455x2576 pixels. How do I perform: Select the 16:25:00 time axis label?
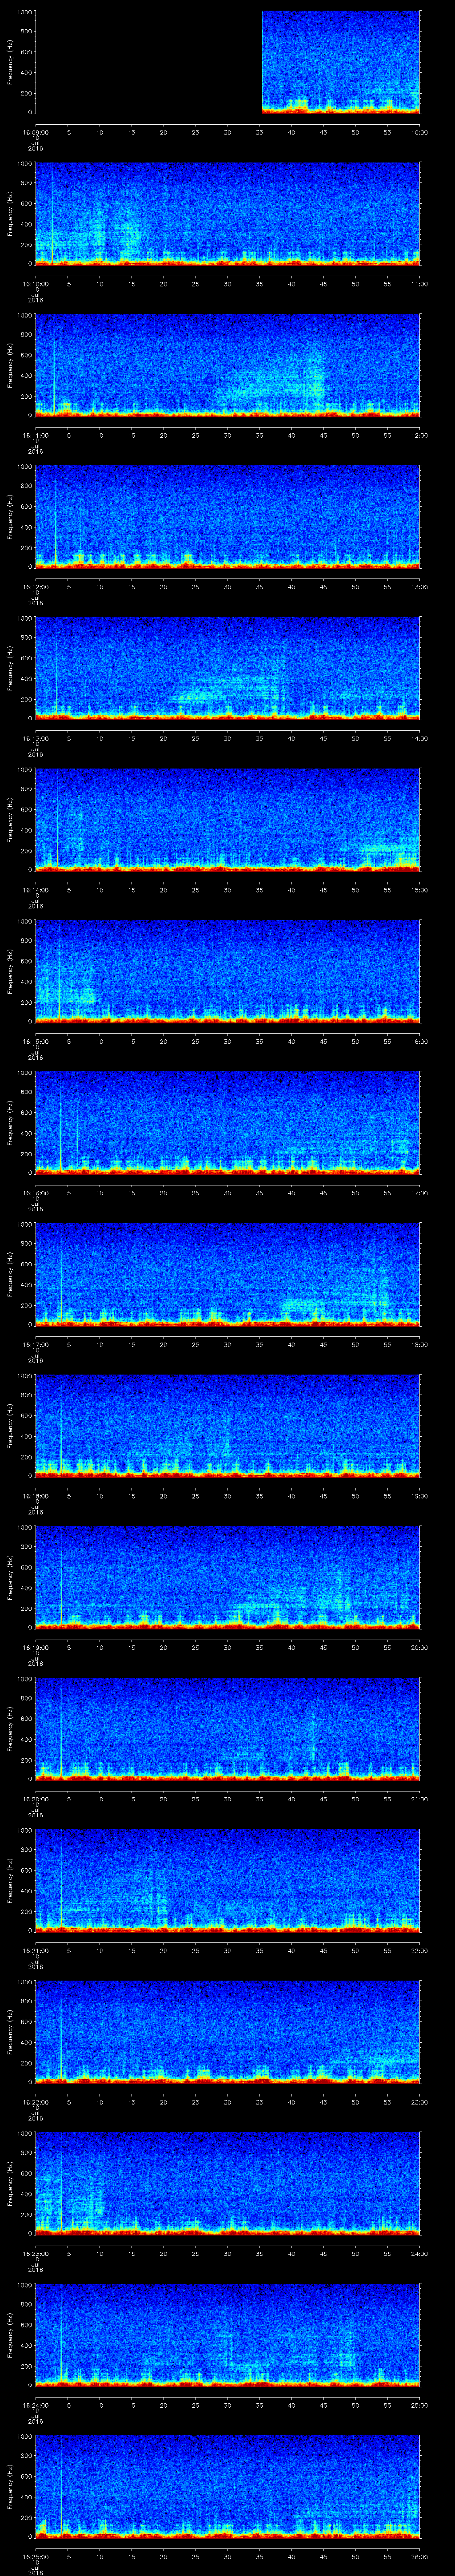(35, 2557)
